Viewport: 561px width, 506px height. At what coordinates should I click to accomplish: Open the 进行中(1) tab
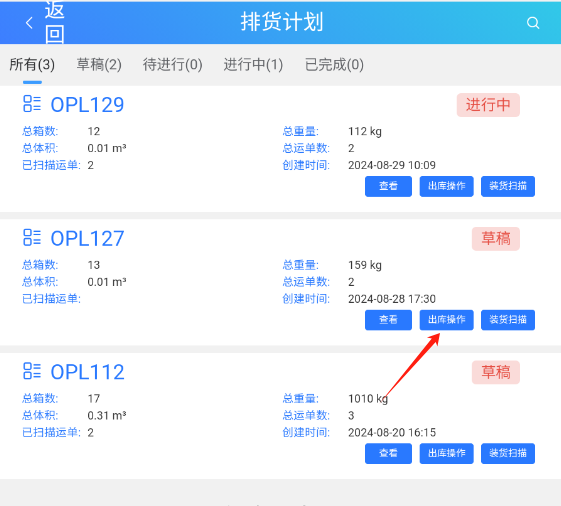[253, 65]
